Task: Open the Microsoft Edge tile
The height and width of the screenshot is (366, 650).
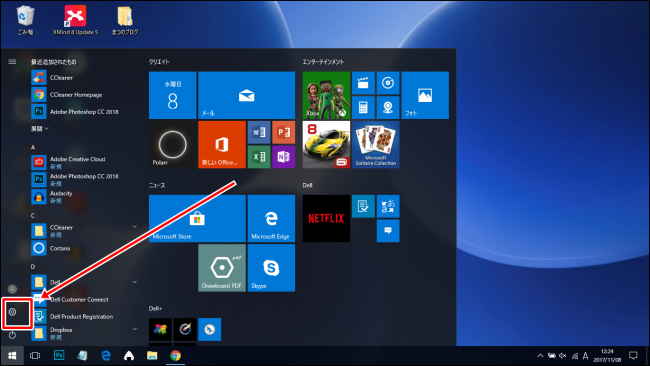Action: [x=271, y=218]
